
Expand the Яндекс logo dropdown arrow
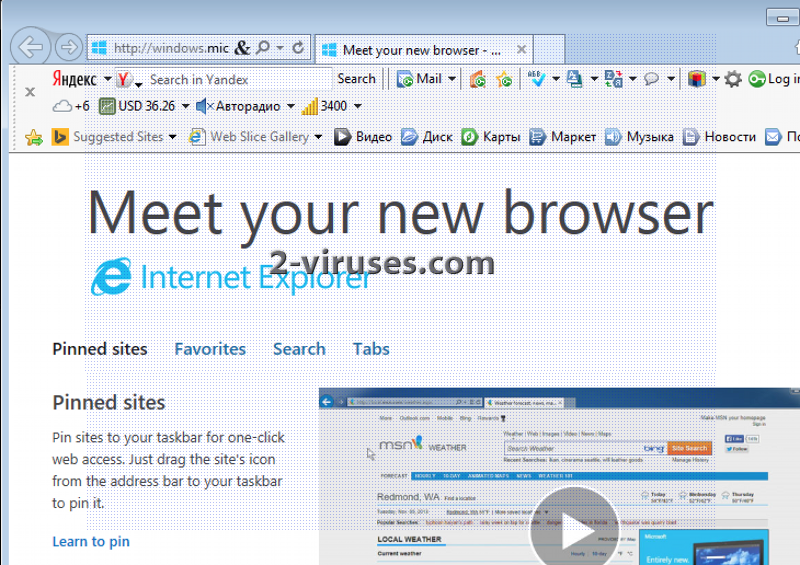pyautogui.click(x=108, y=79)
